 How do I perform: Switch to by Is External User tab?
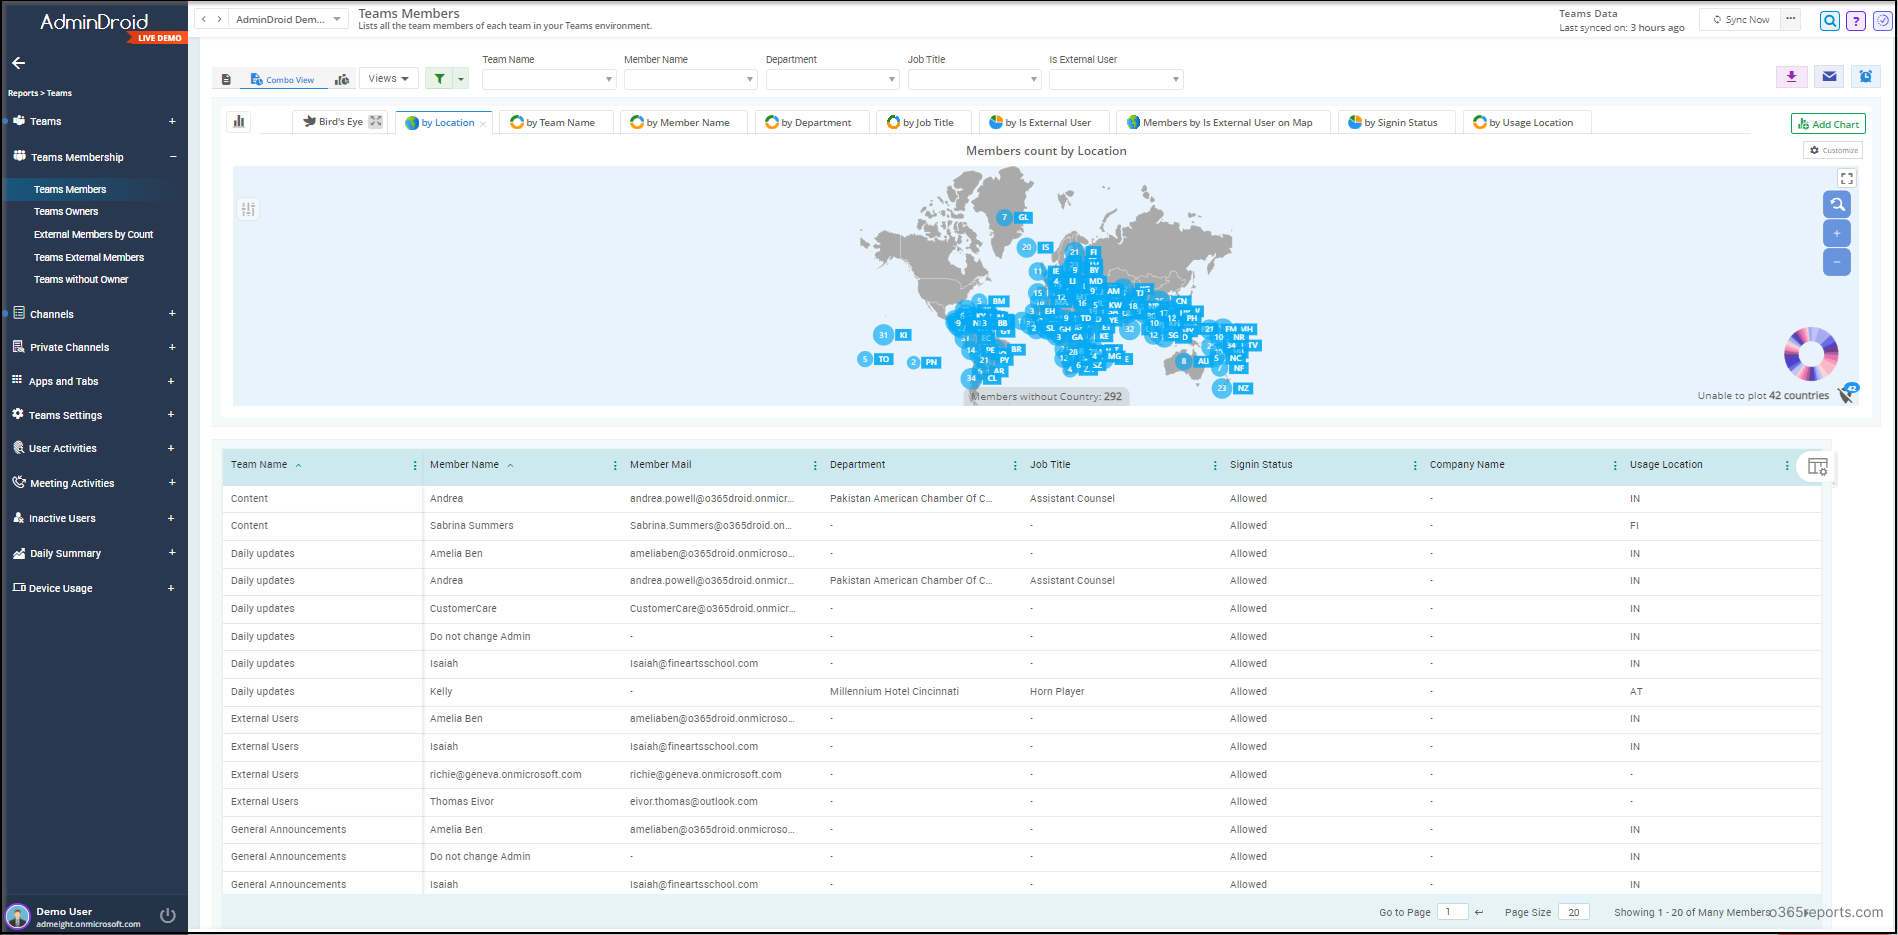point(1044,123)
